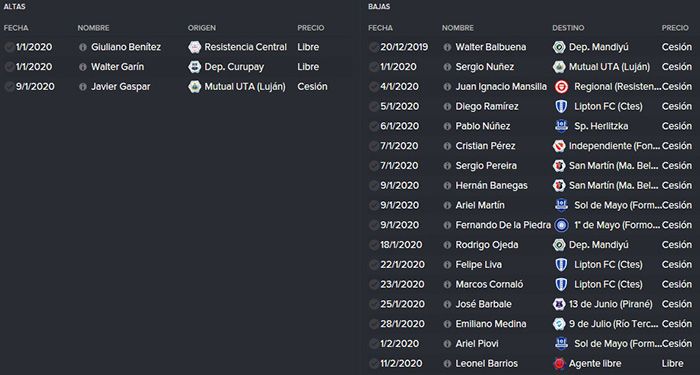This screenshot has height=375, width=700.
Task: Toggle the checkmark for Javier Gaspar's transfer
Action: [x=9, y=87]
